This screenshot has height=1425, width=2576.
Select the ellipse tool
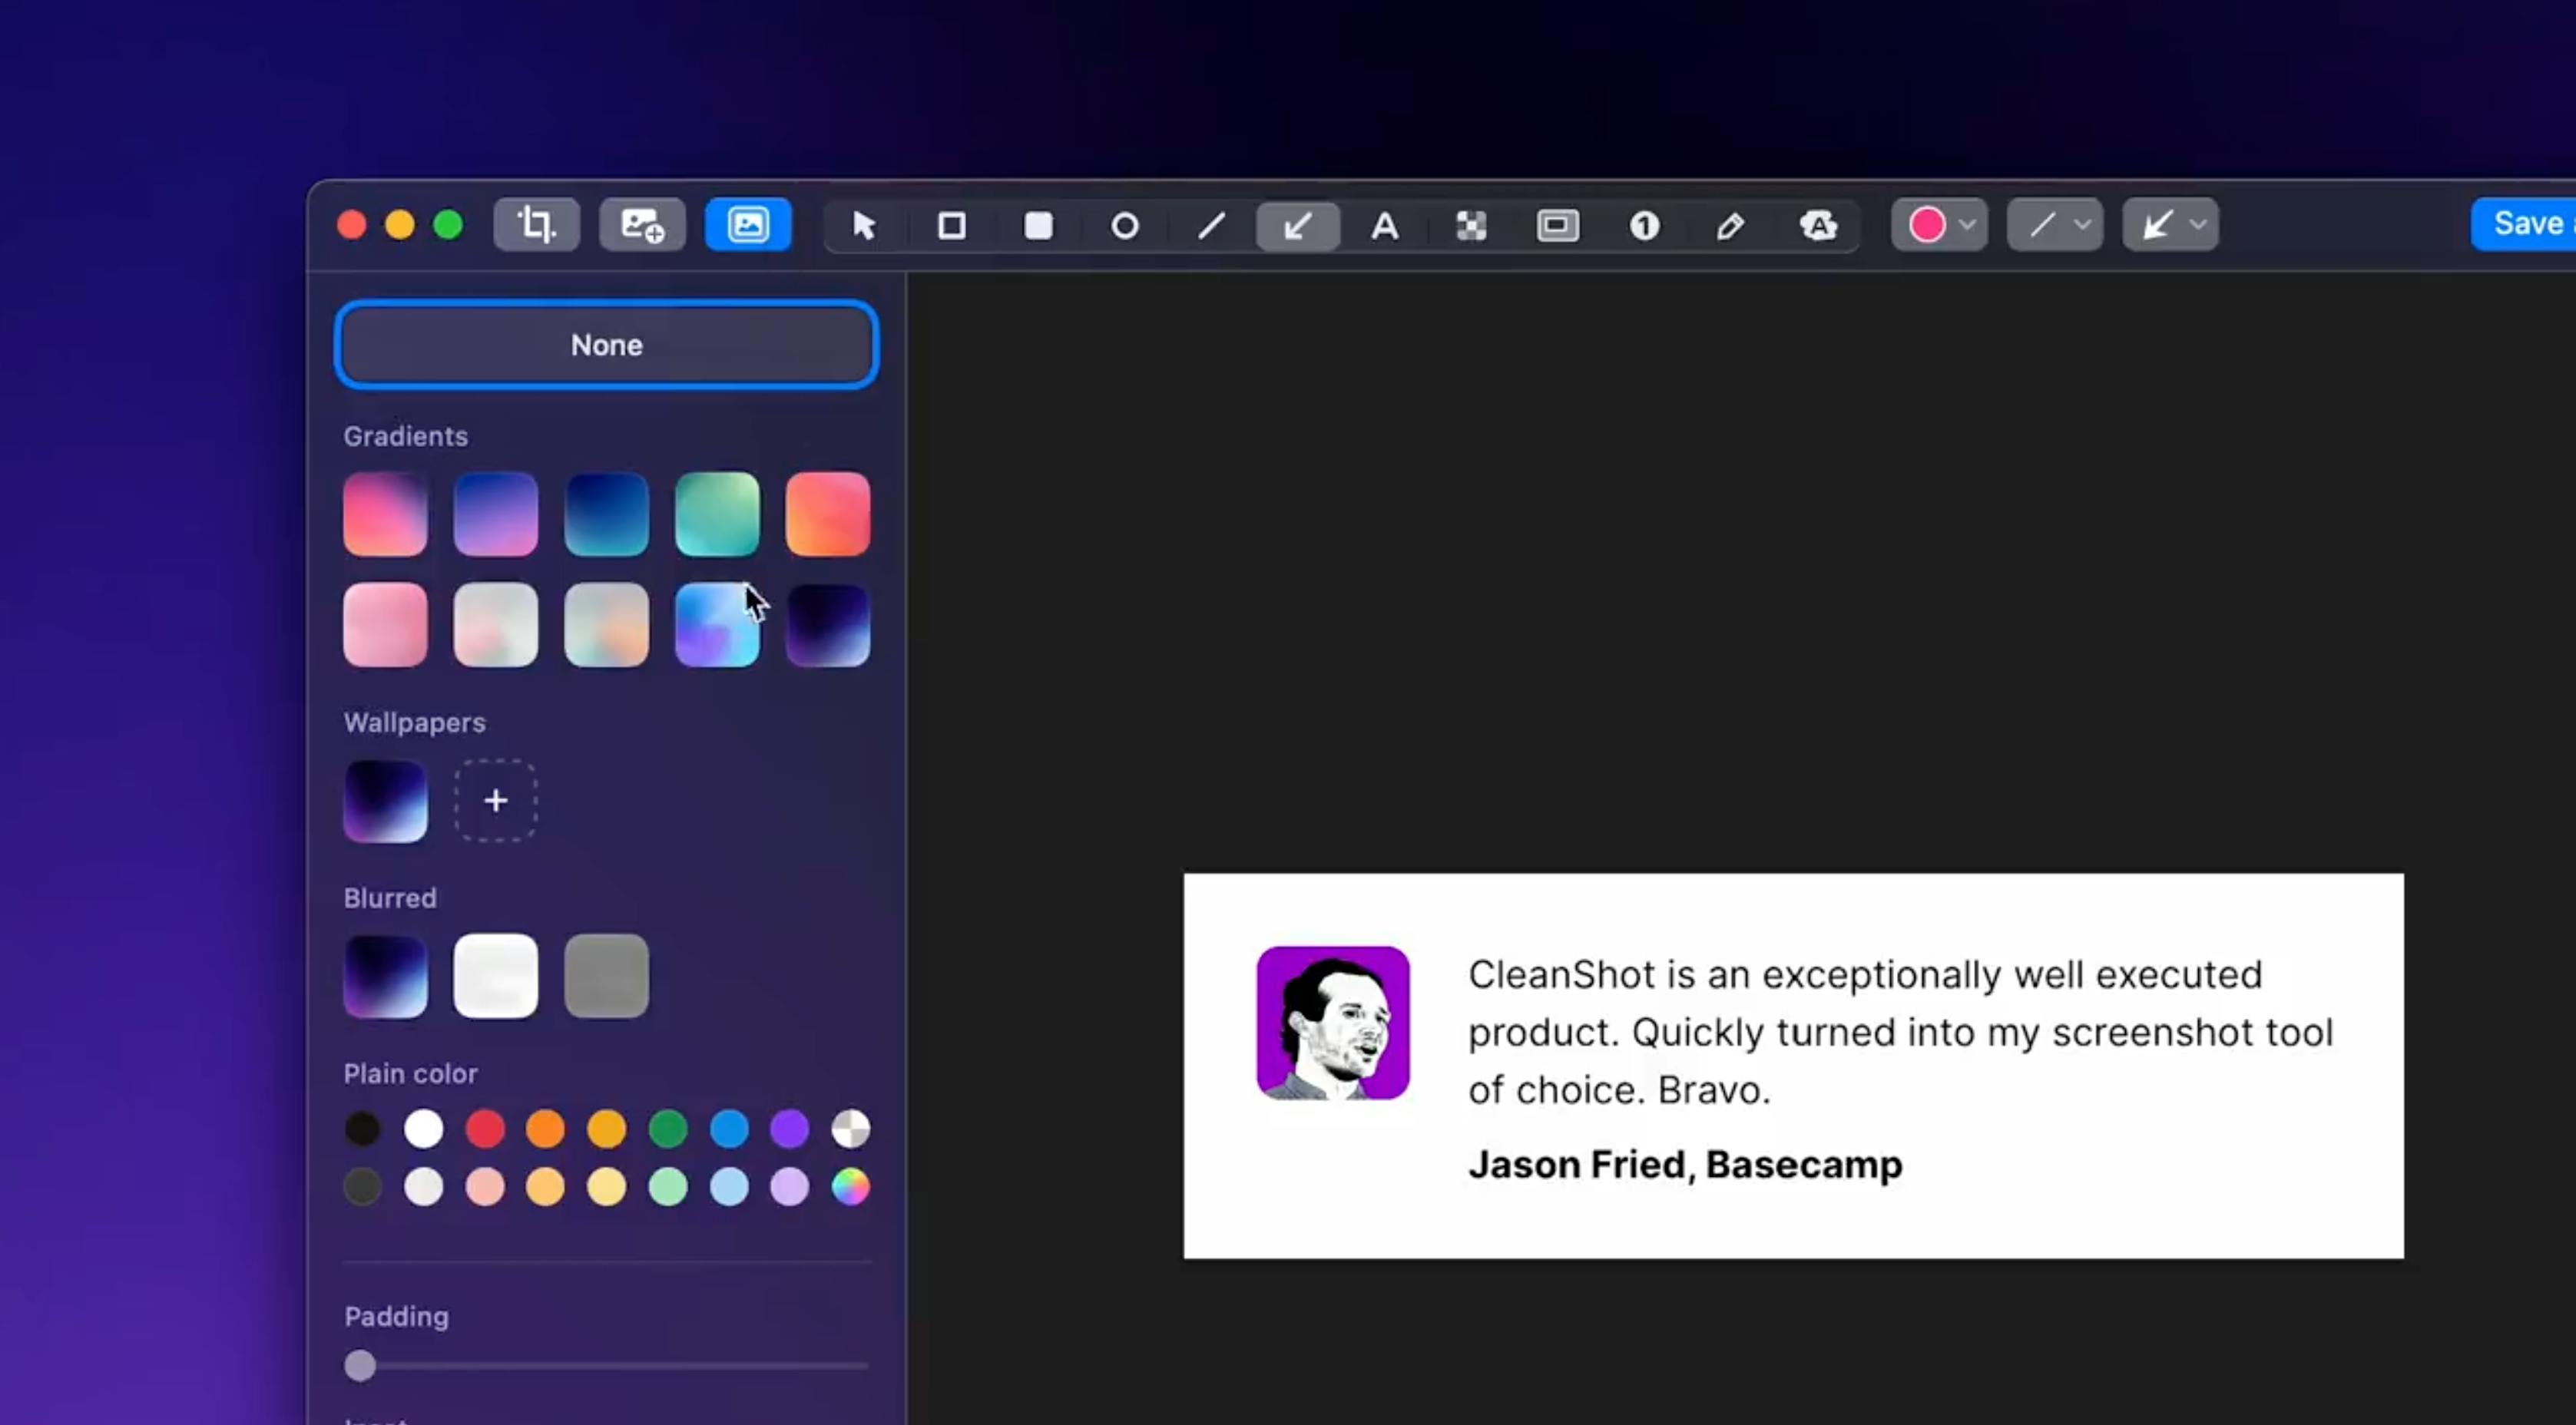[x=1125, y=226]
